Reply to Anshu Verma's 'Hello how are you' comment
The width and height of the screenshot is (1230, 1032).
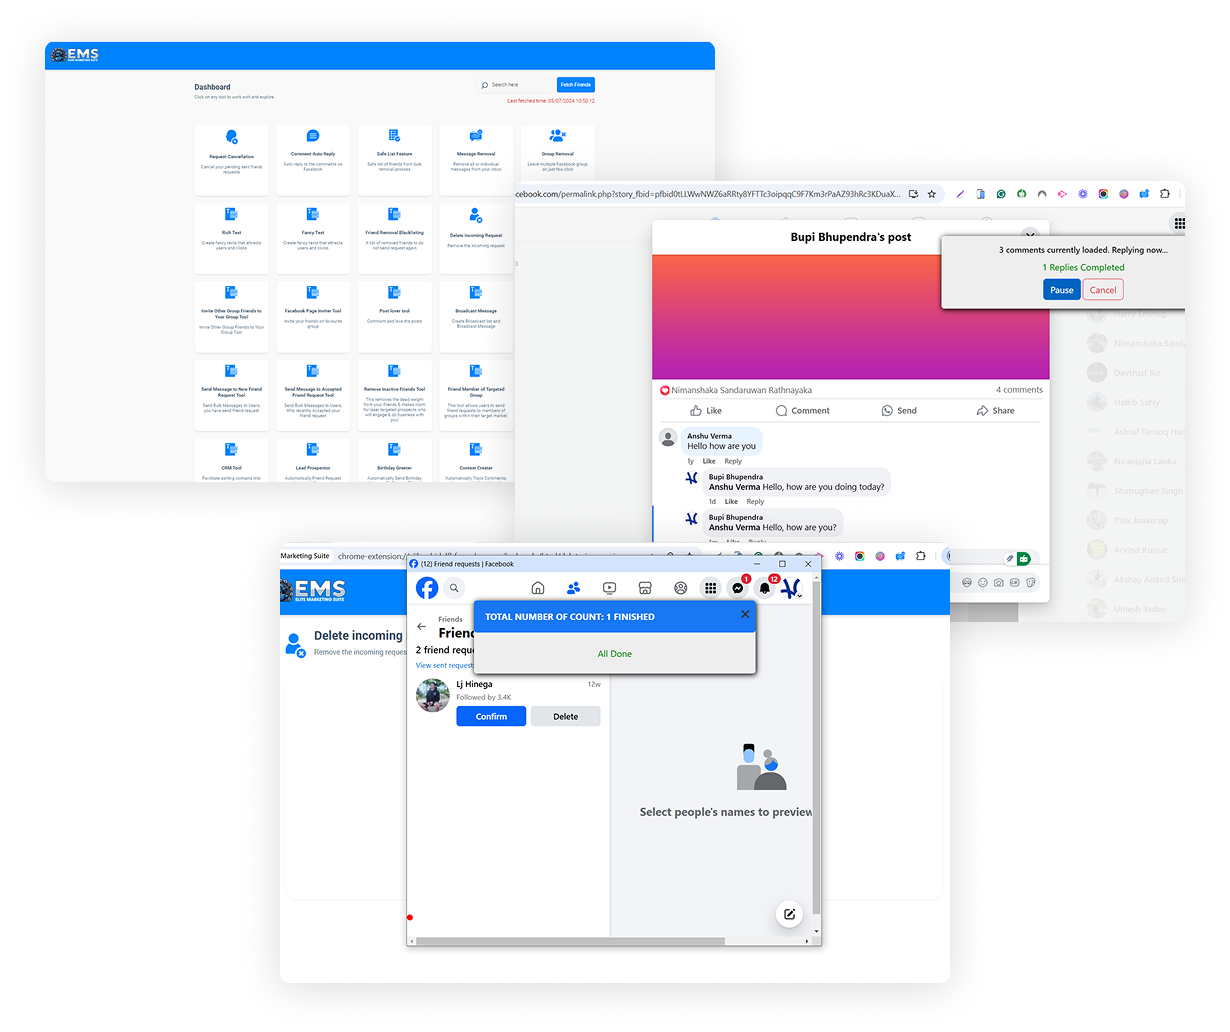pyautogui.click(x=733, y=462)
